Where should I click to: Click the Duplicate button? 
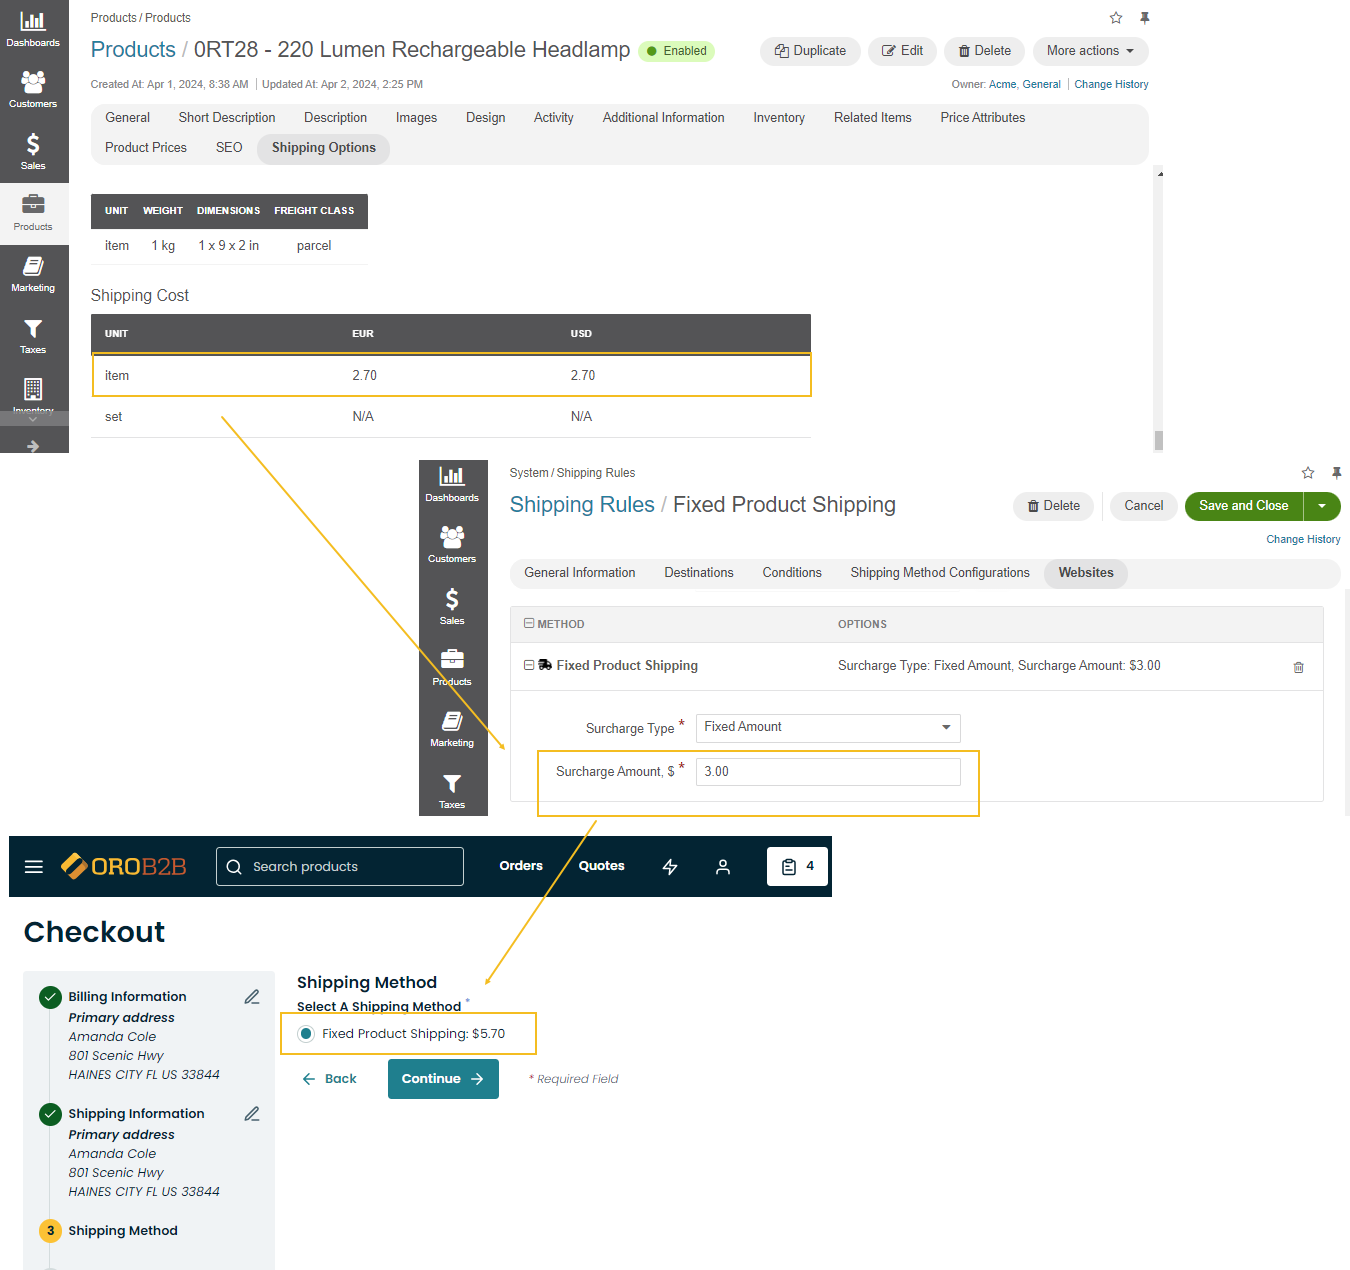810,51
